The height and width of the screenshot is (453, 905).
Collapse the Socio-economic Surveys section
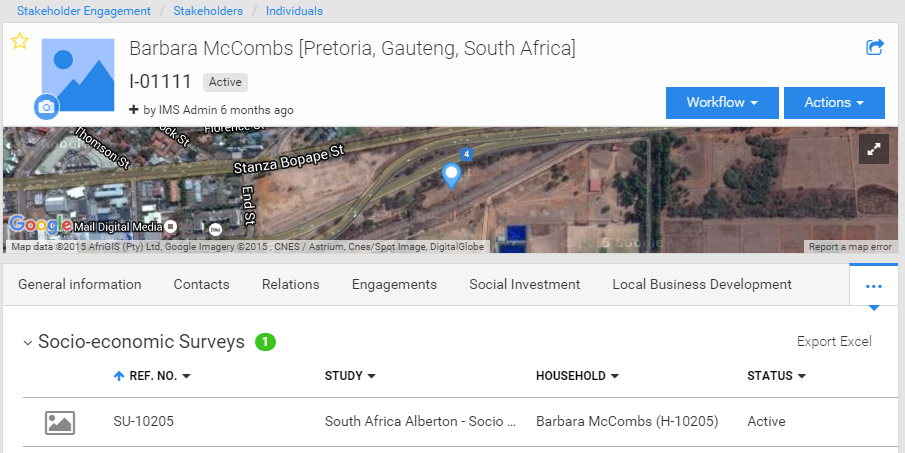click(28, 343)
